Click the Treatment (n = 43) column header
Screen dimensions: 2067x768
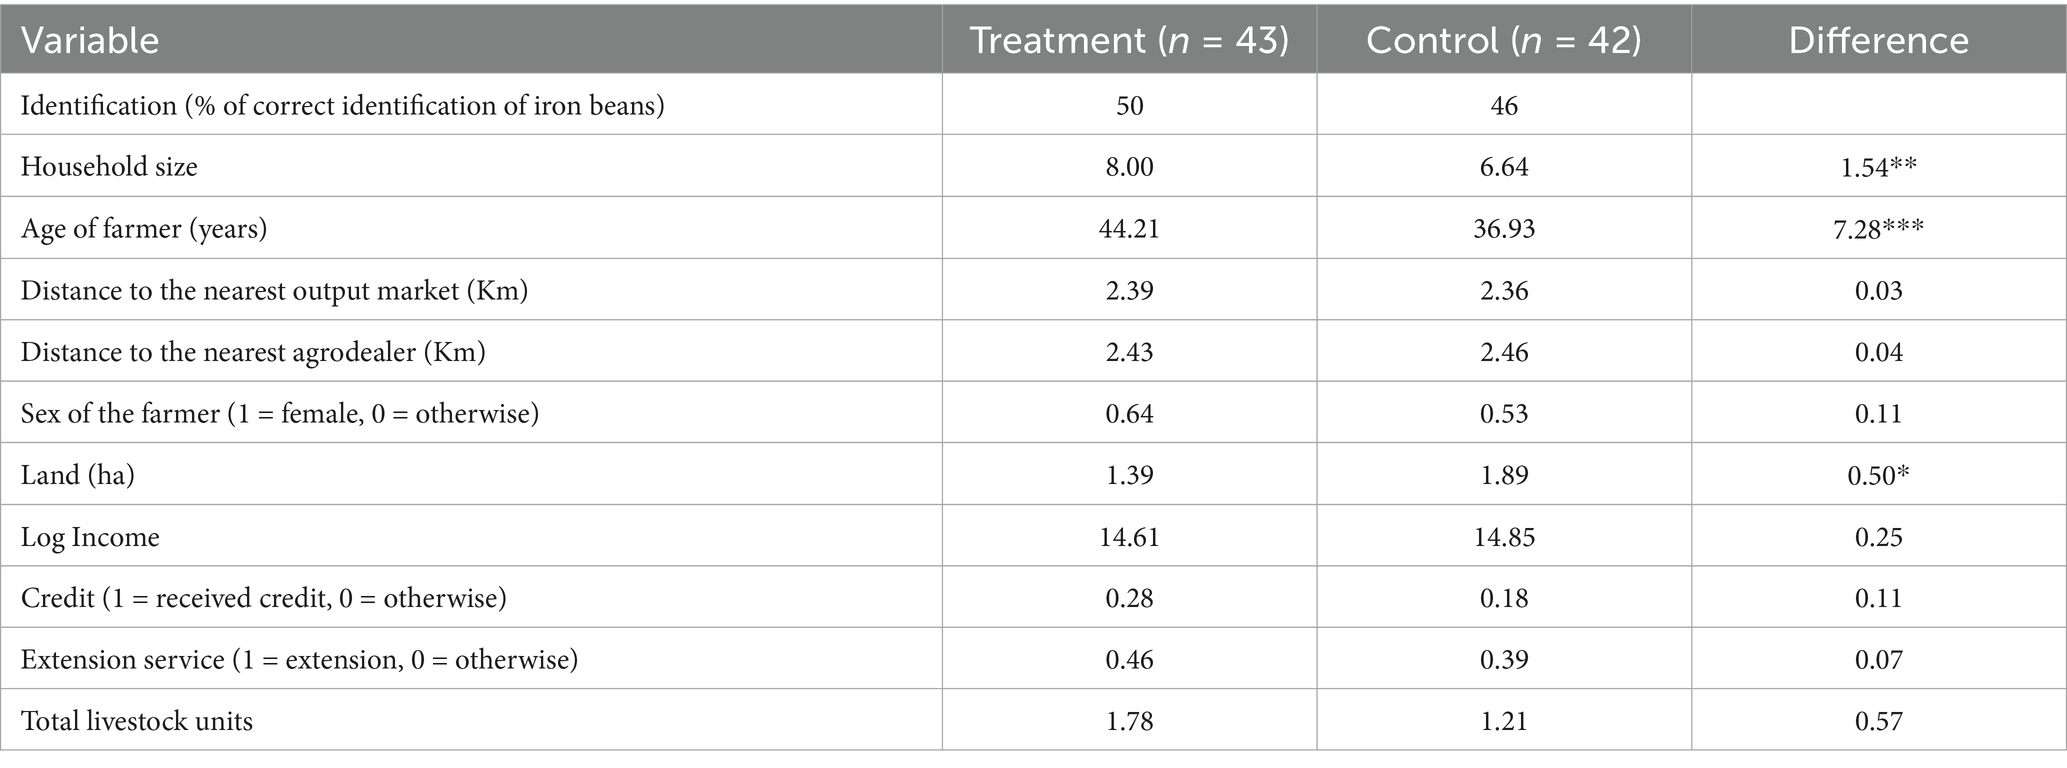(1129, 40)
